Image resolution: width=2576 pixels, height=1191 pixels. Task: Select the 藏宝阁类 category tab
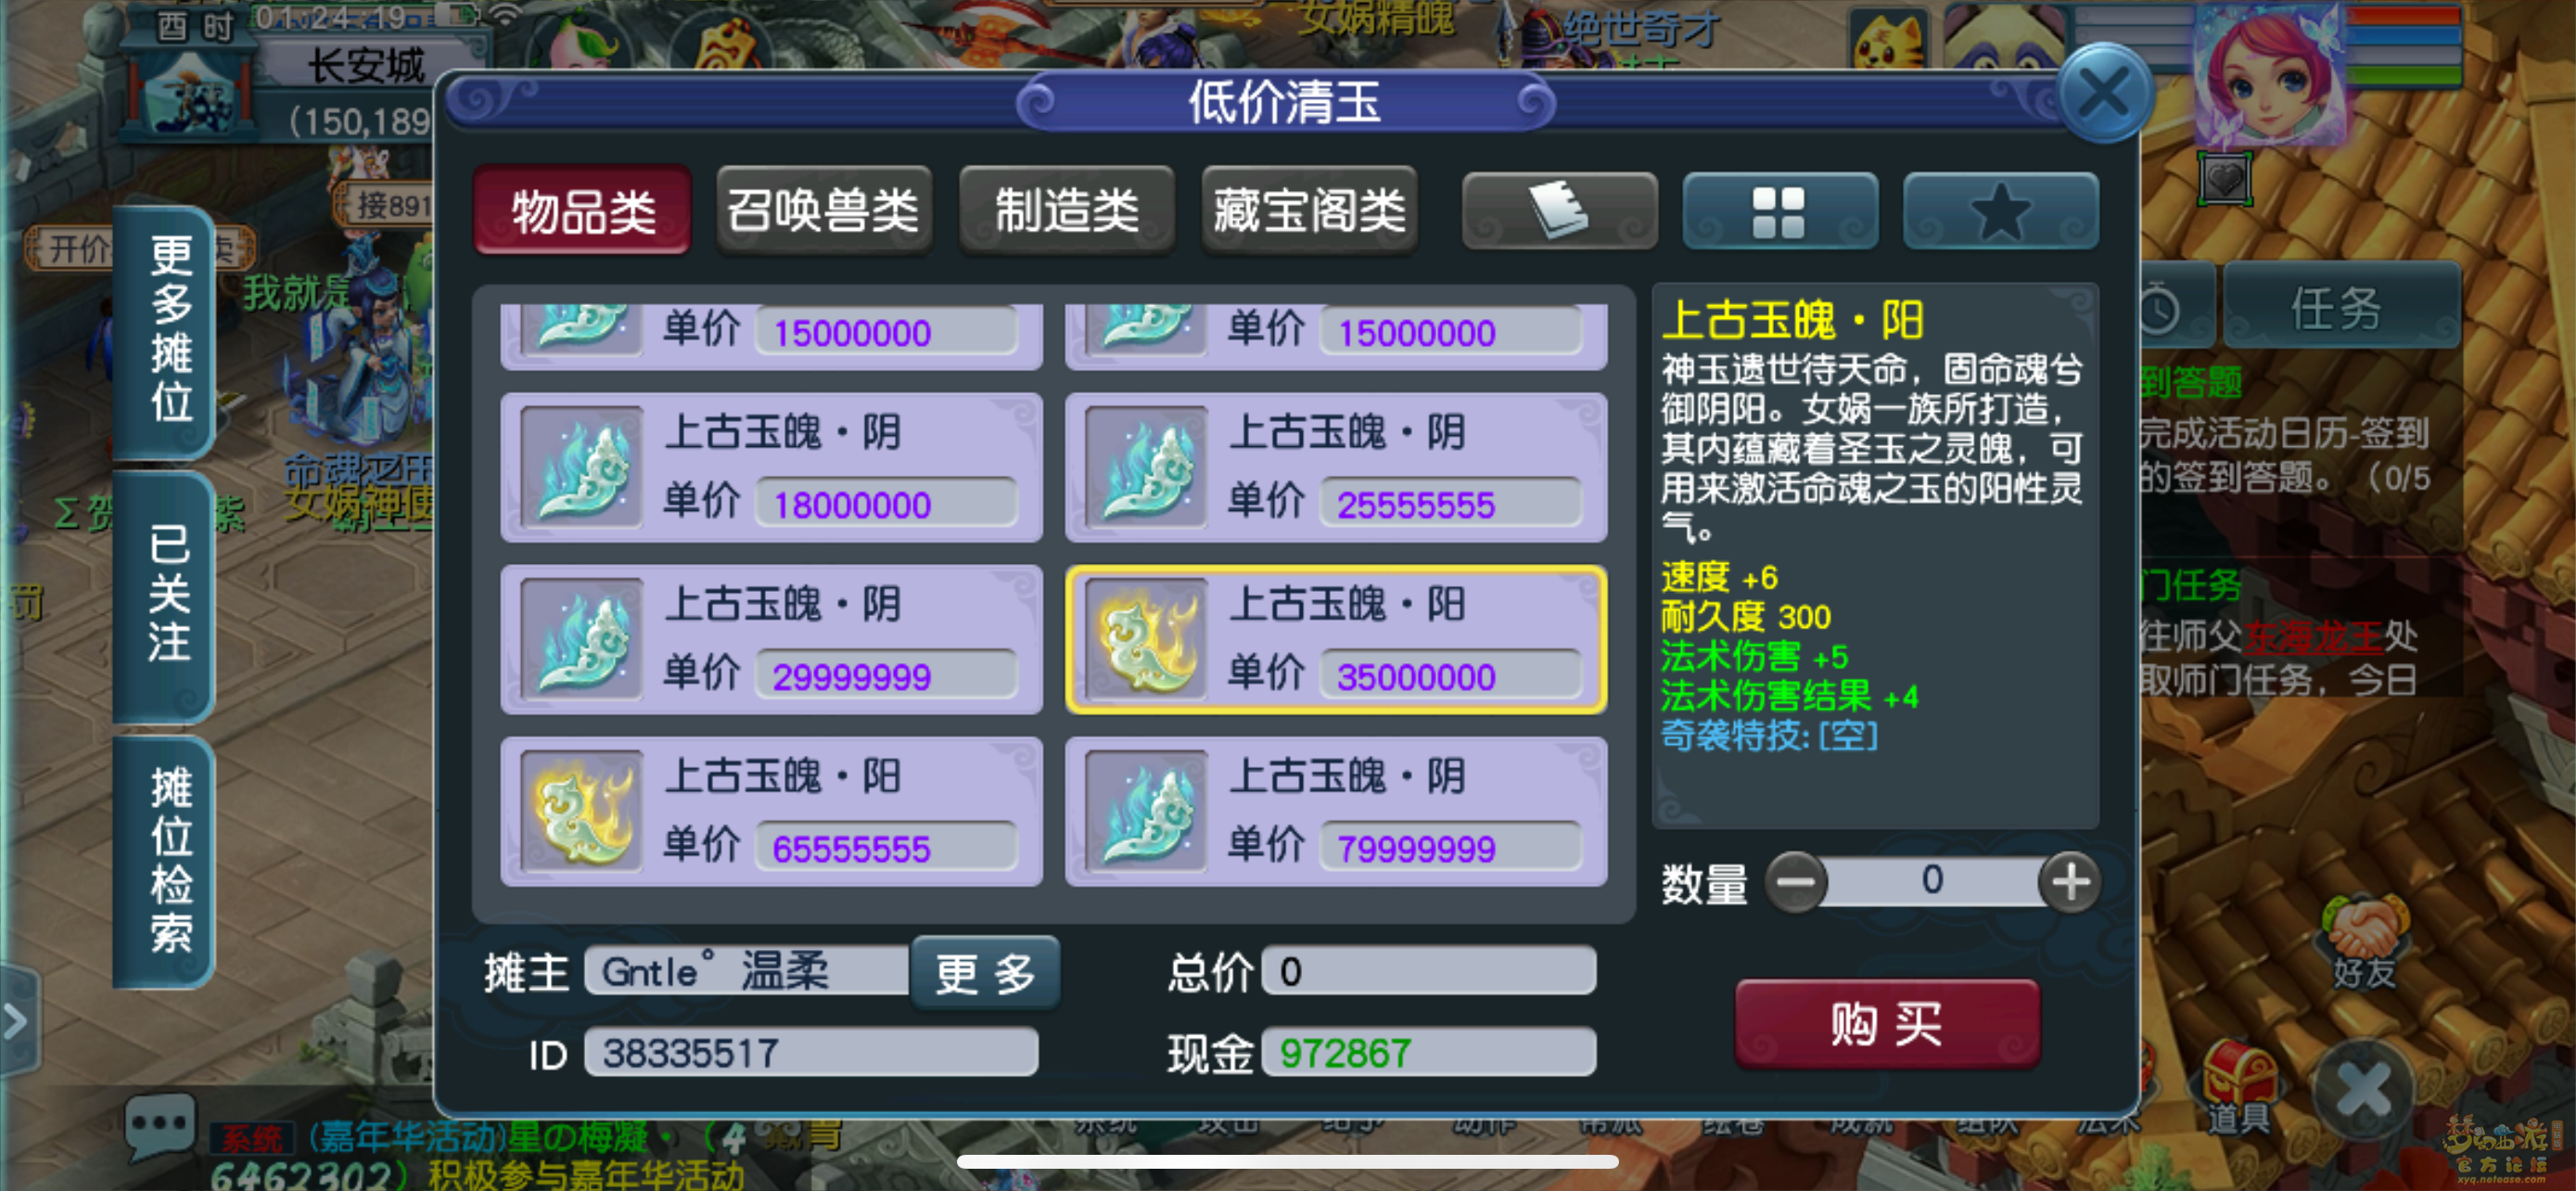click(1309, 211)
